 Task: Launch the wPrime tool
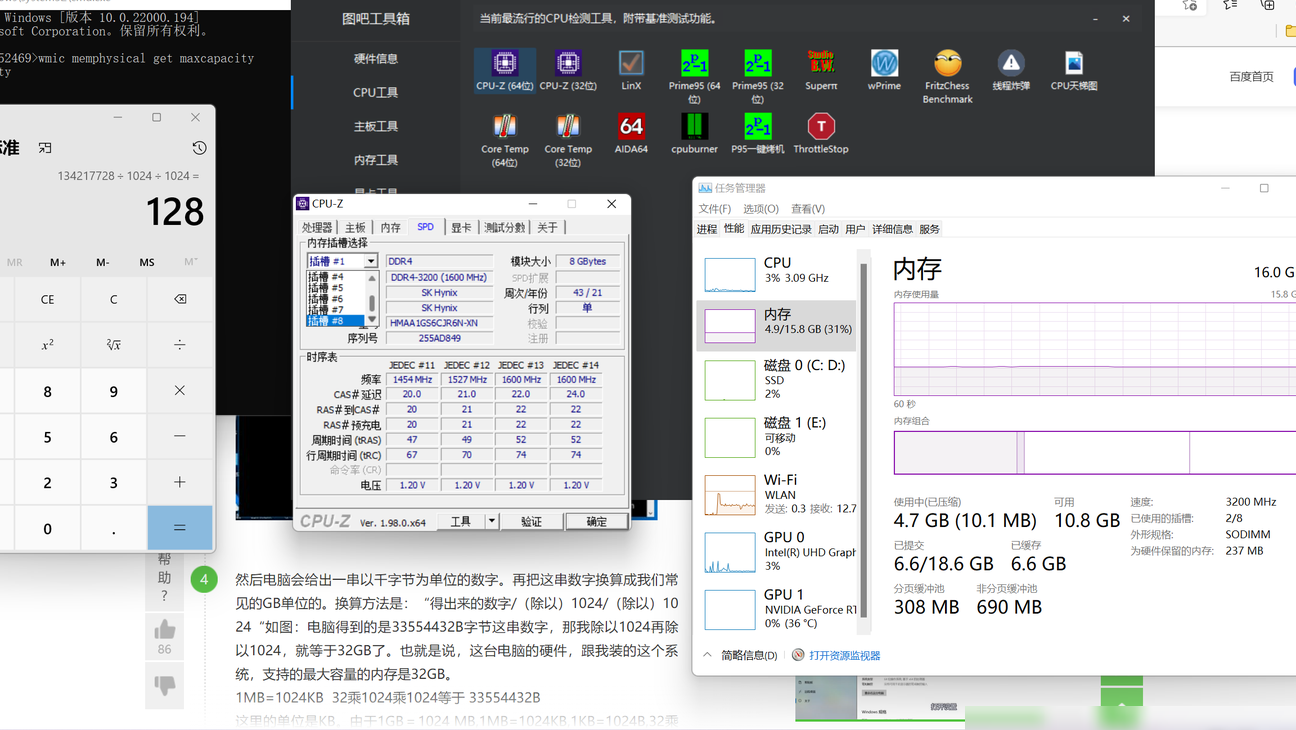[884, 70]
